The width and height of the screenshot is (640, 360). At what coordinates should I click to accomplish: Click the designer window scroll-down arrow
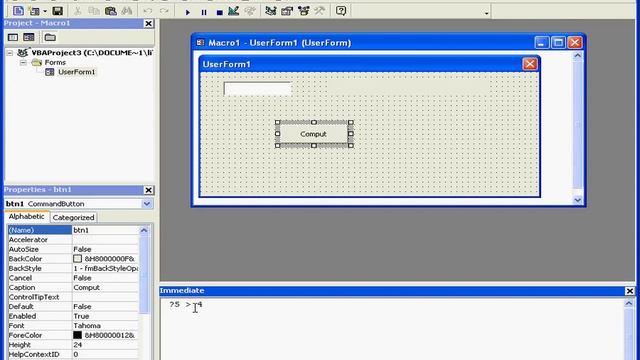(578, 200)
